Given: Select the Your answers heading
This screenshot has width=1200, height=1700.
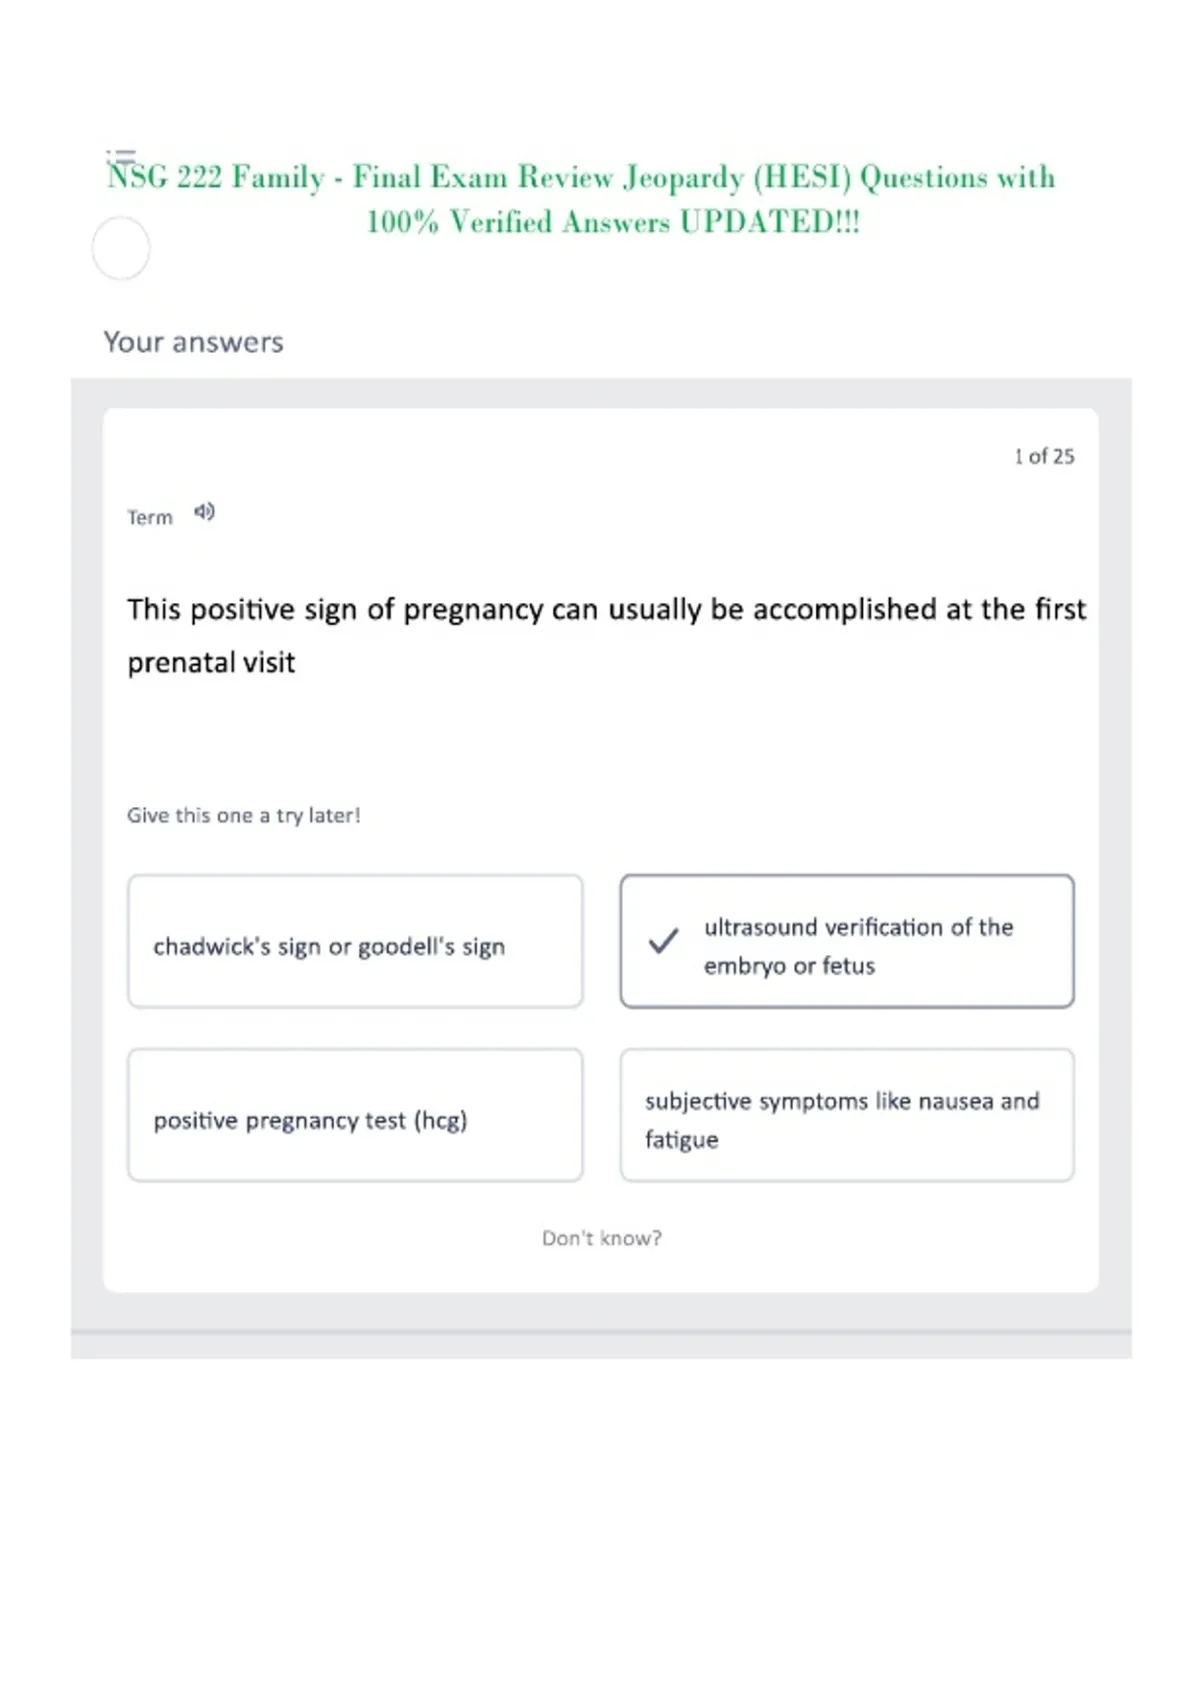Looking at the screenshot, I should click(x=193, y=342).
